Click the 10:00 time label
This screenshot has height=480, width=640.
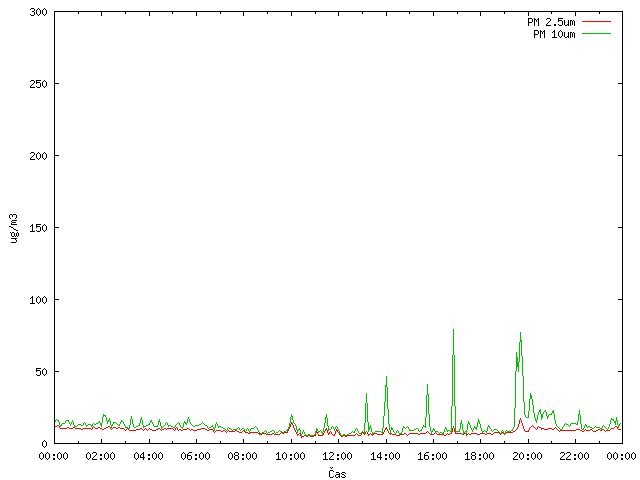click(291, 456)
